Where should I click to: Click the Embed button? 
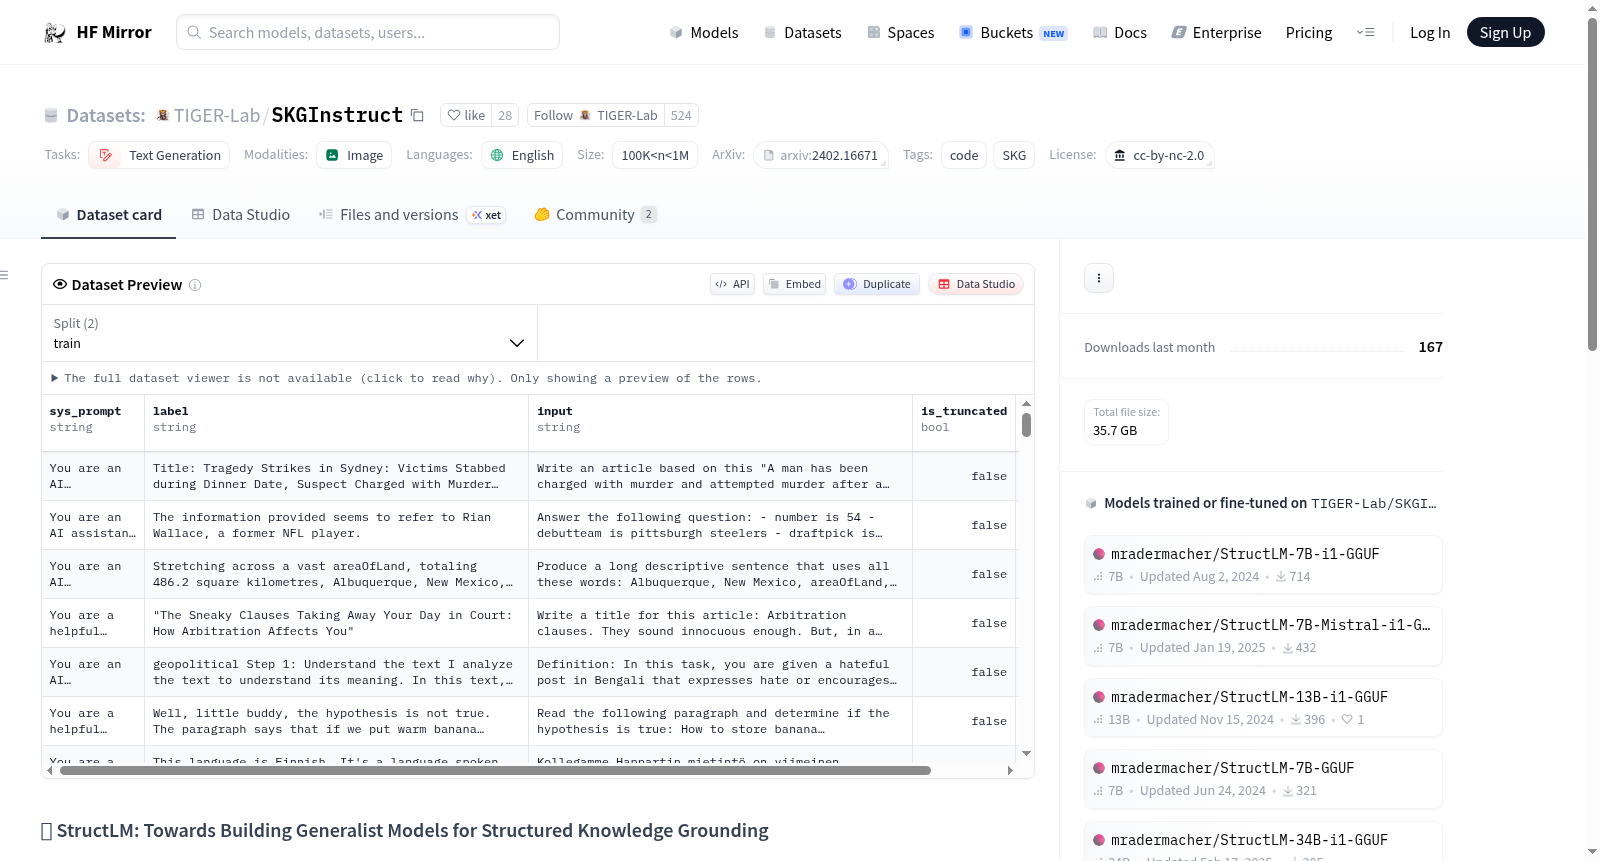(795, 284)
